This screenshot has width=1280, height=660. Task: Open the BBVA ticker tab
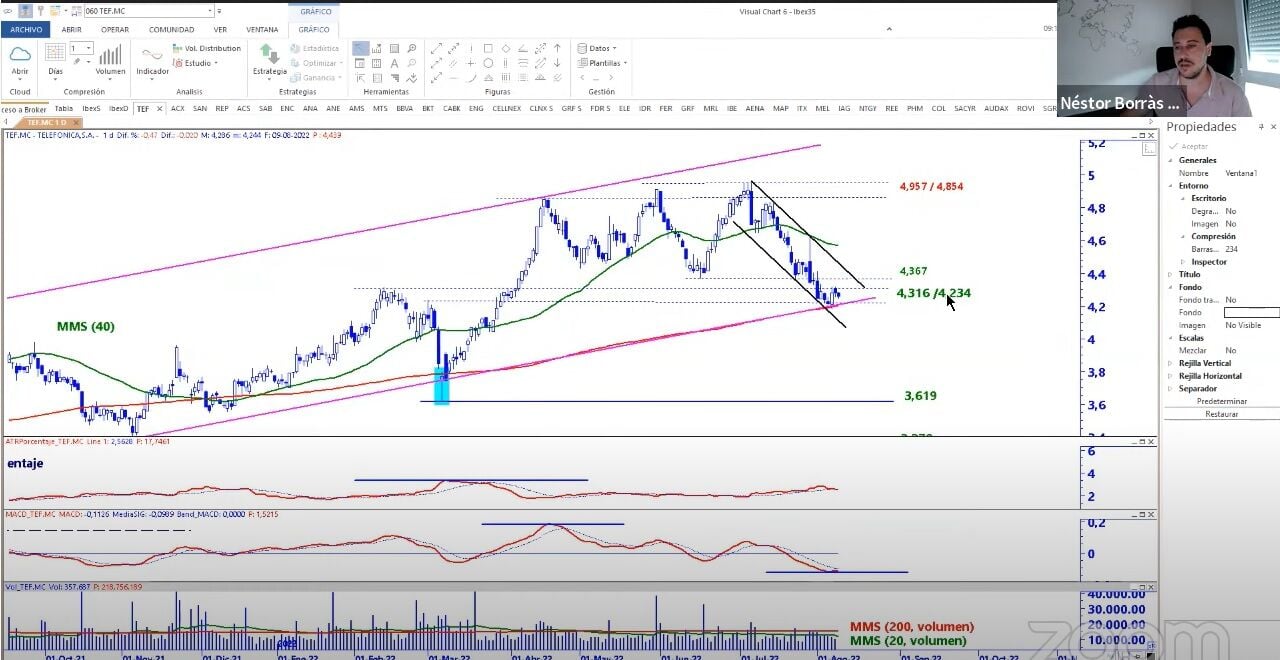(404, 108)
